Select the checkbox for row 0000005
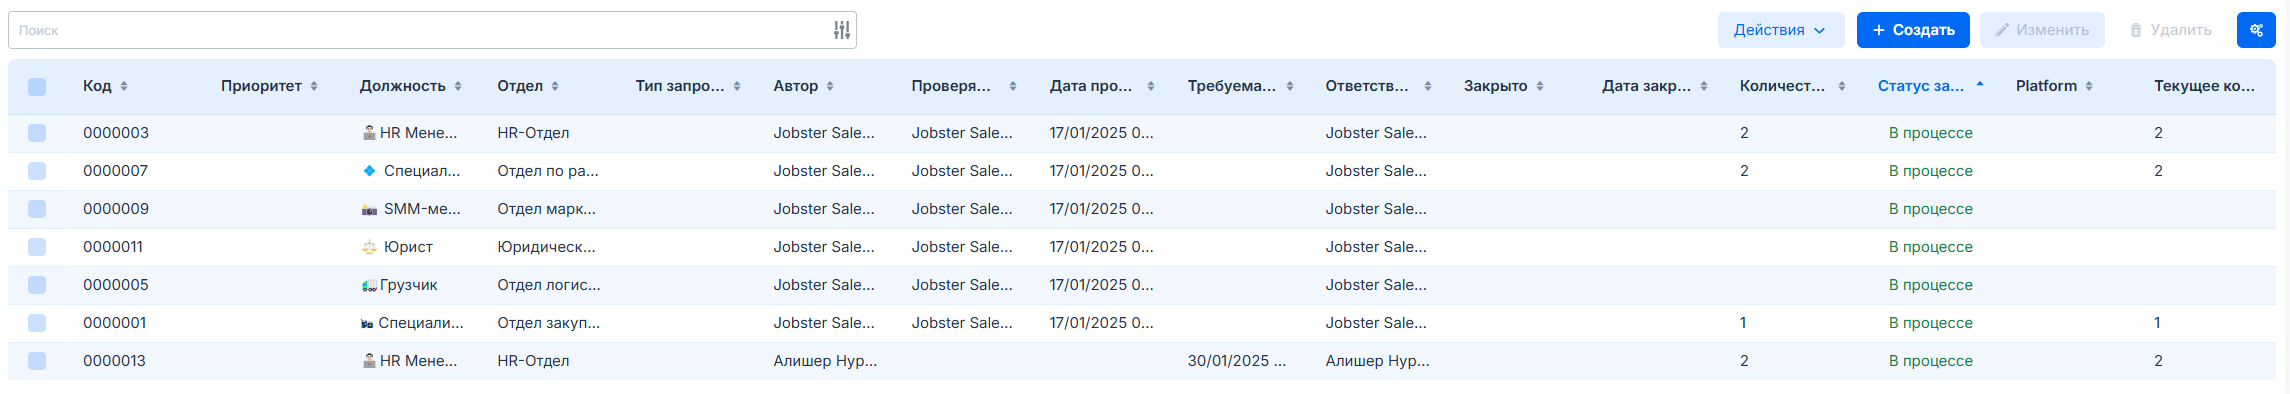2290x394 pixels. pyautogui.click(x=37, y=285)
